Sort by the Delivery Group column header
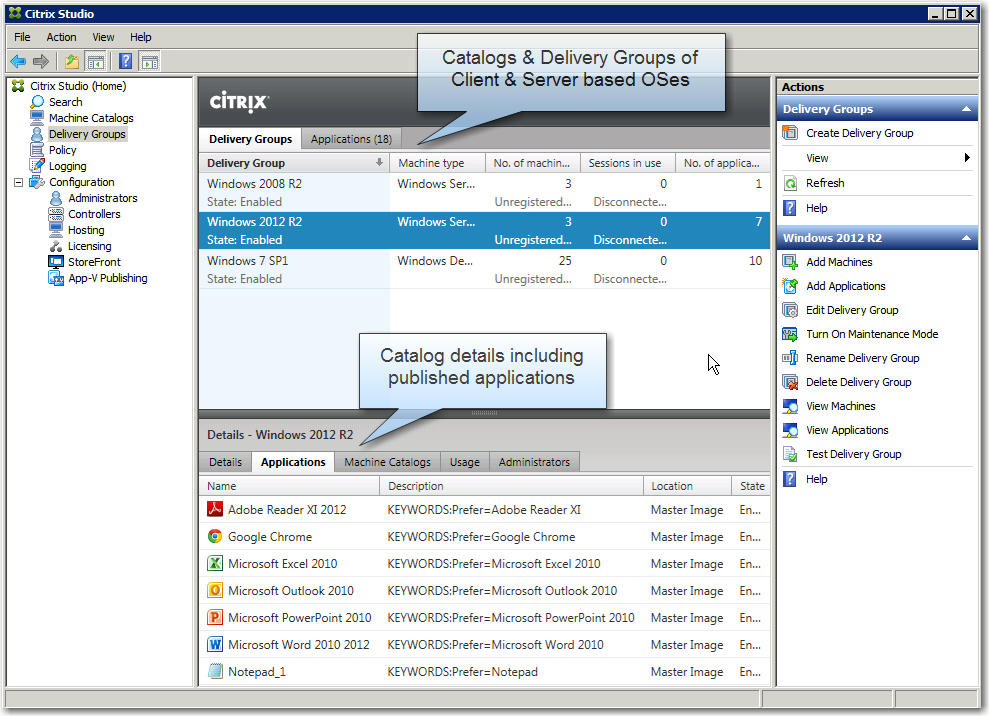The width and height of the screenshot is (989, 716). 294,163
